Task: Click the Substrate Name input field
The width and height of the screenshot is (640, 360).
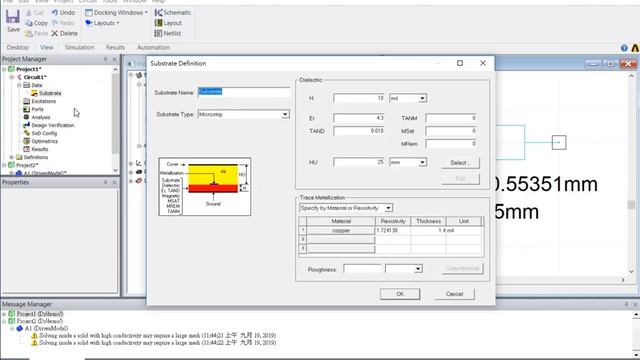Action: tap(244, 92)
